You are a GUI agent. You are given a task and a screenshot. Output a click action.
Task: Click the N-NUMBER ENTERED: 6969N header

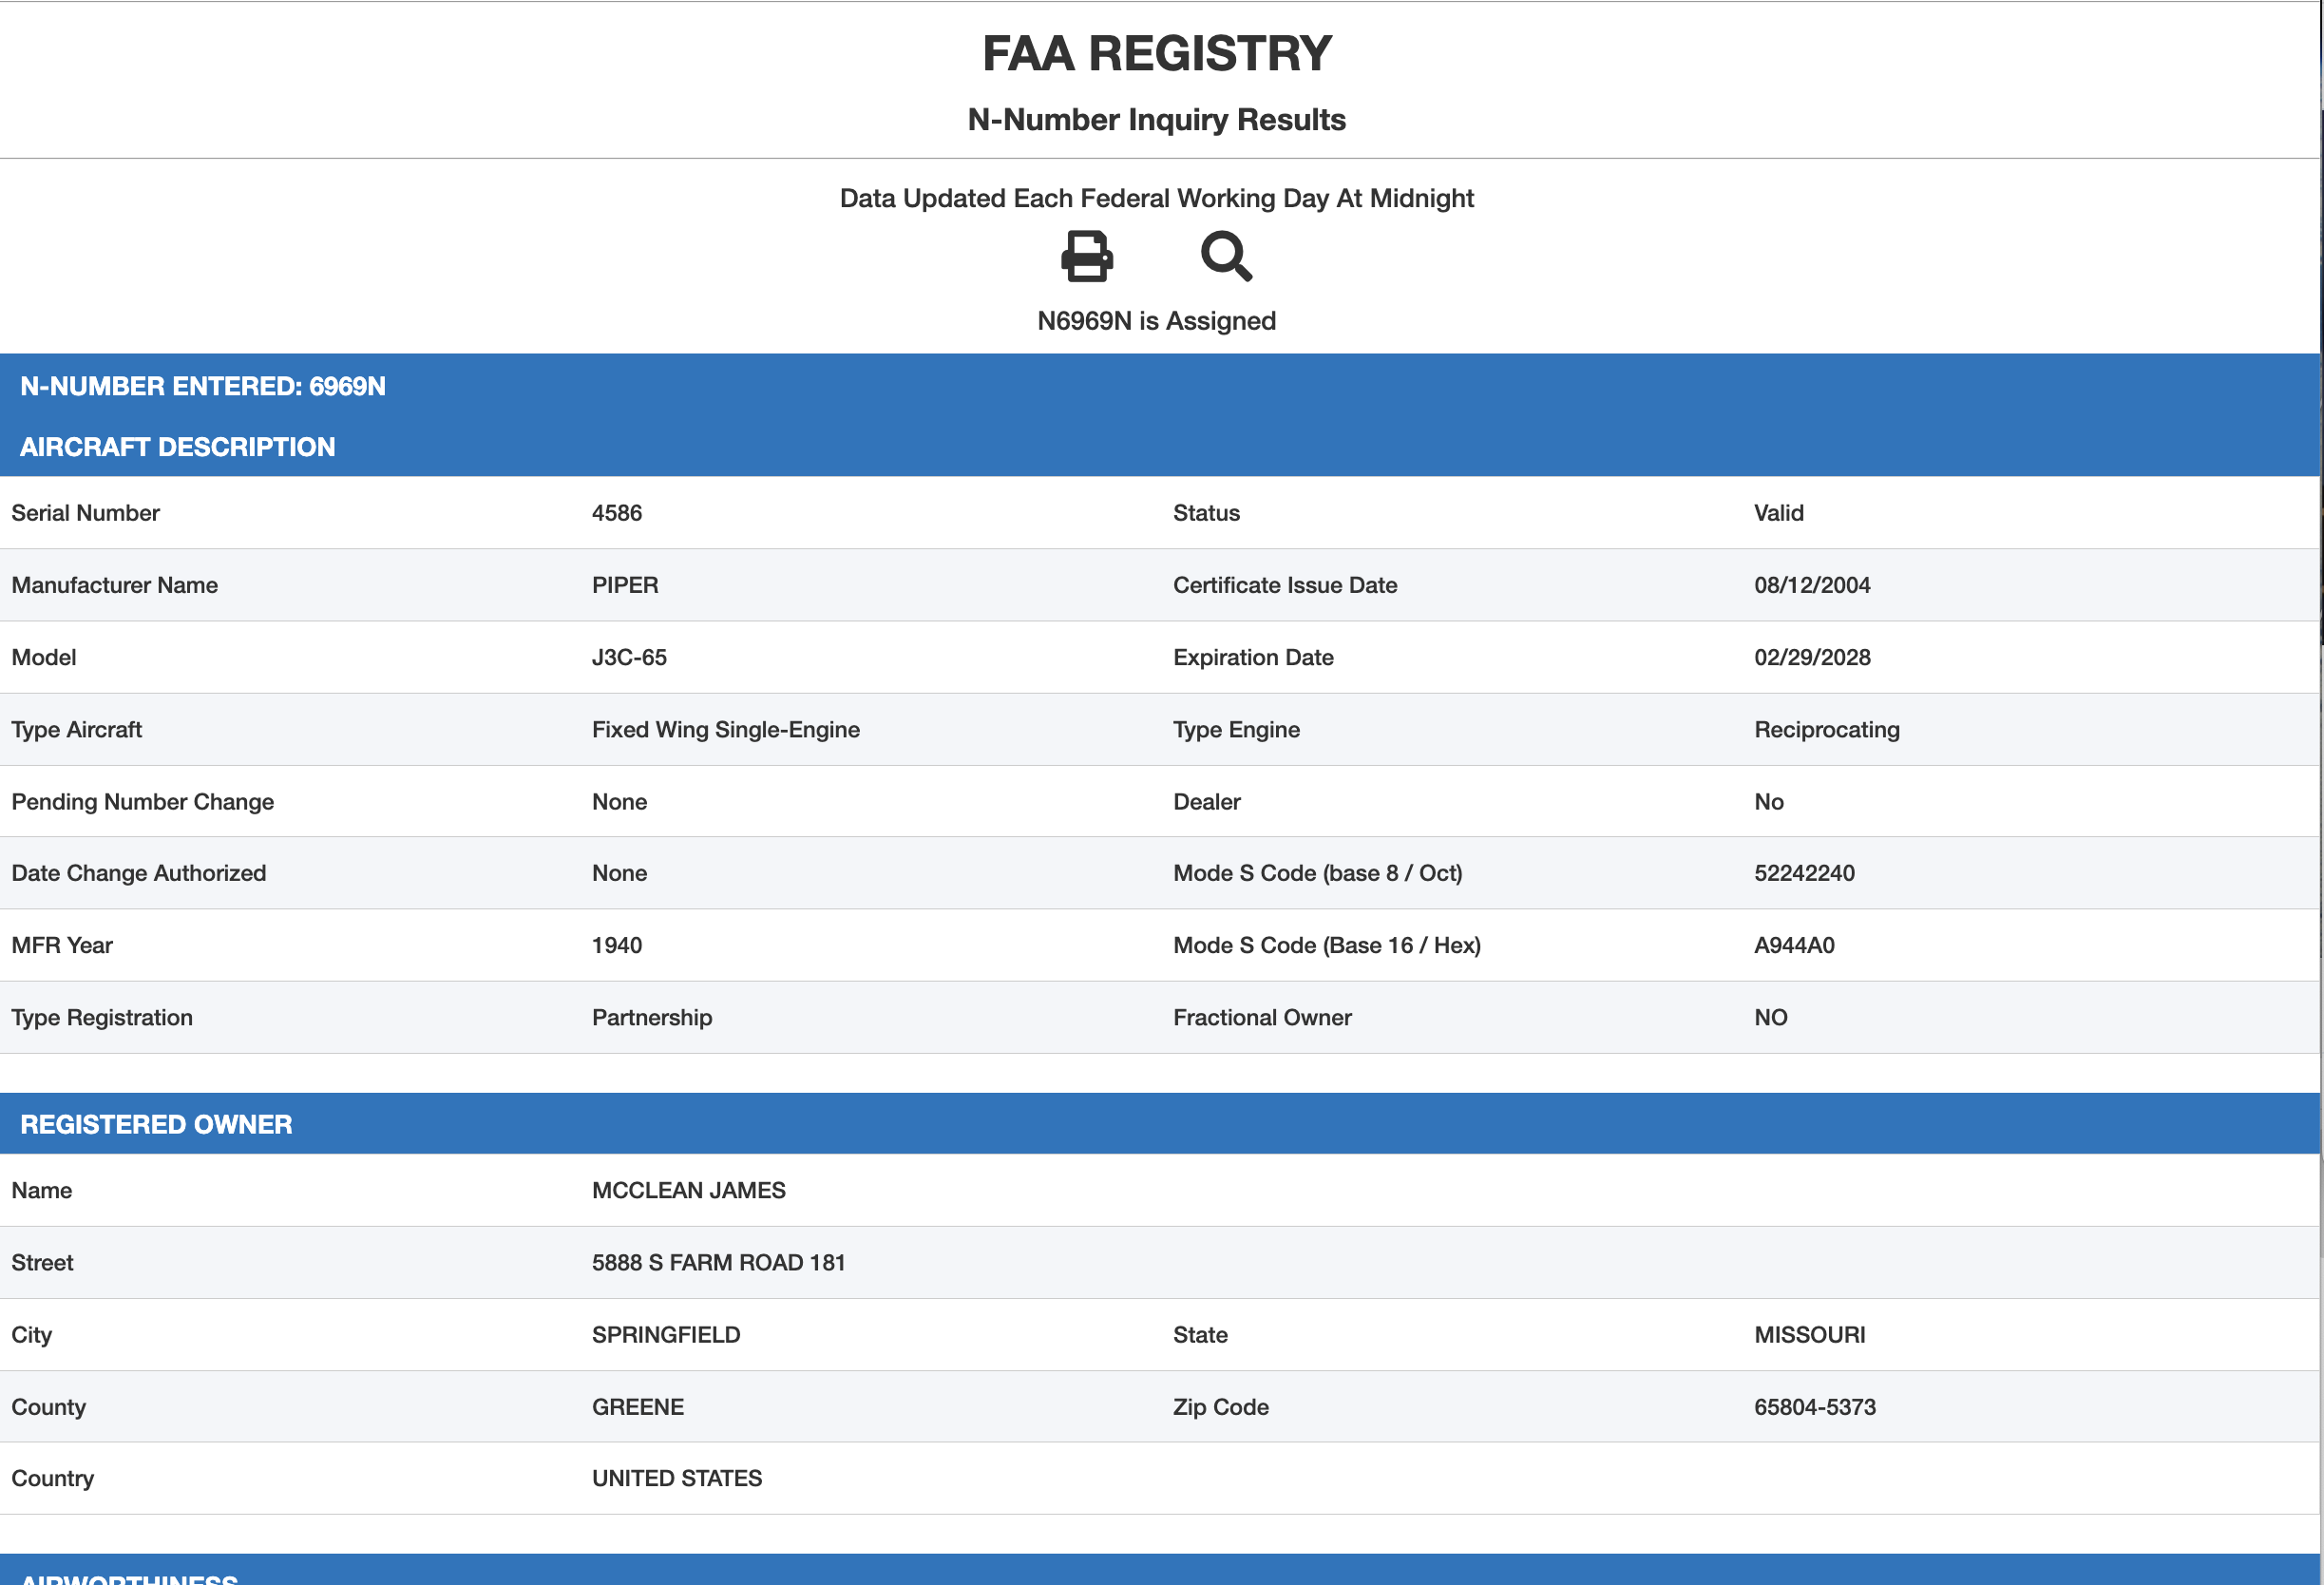click(203, 386)
